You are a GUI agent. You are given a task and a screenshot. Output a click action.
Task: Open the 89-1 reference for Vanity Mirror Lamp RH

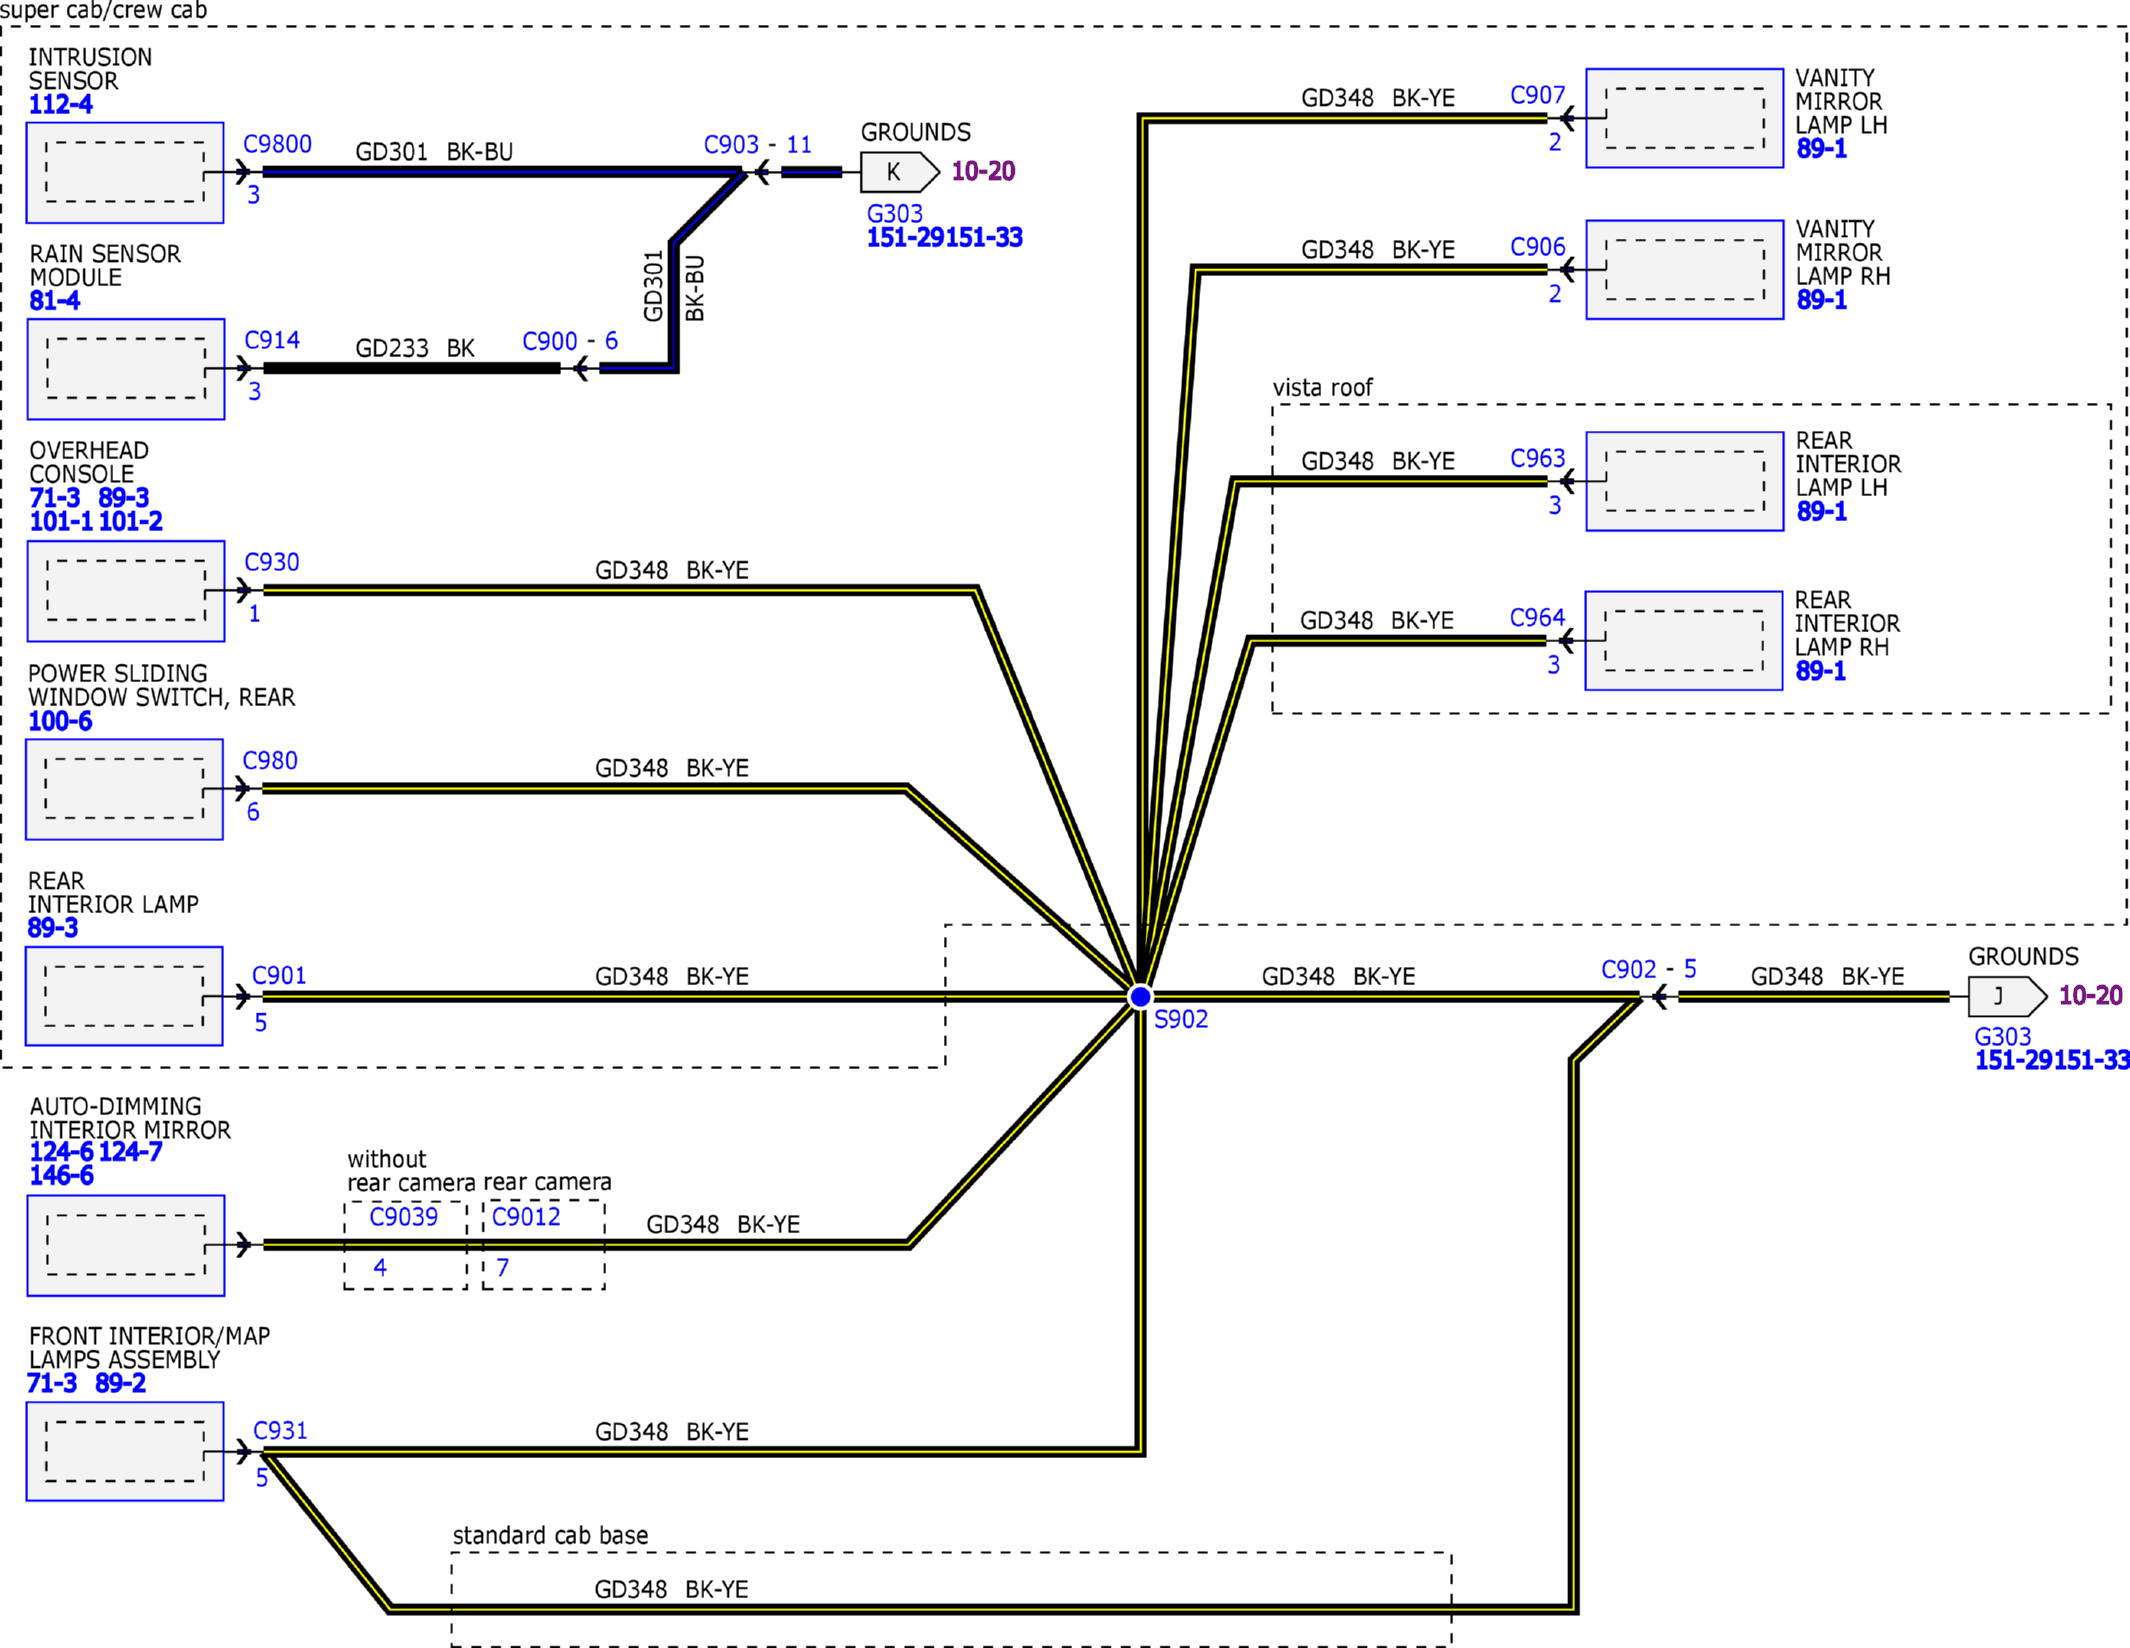pos(1821,300)
